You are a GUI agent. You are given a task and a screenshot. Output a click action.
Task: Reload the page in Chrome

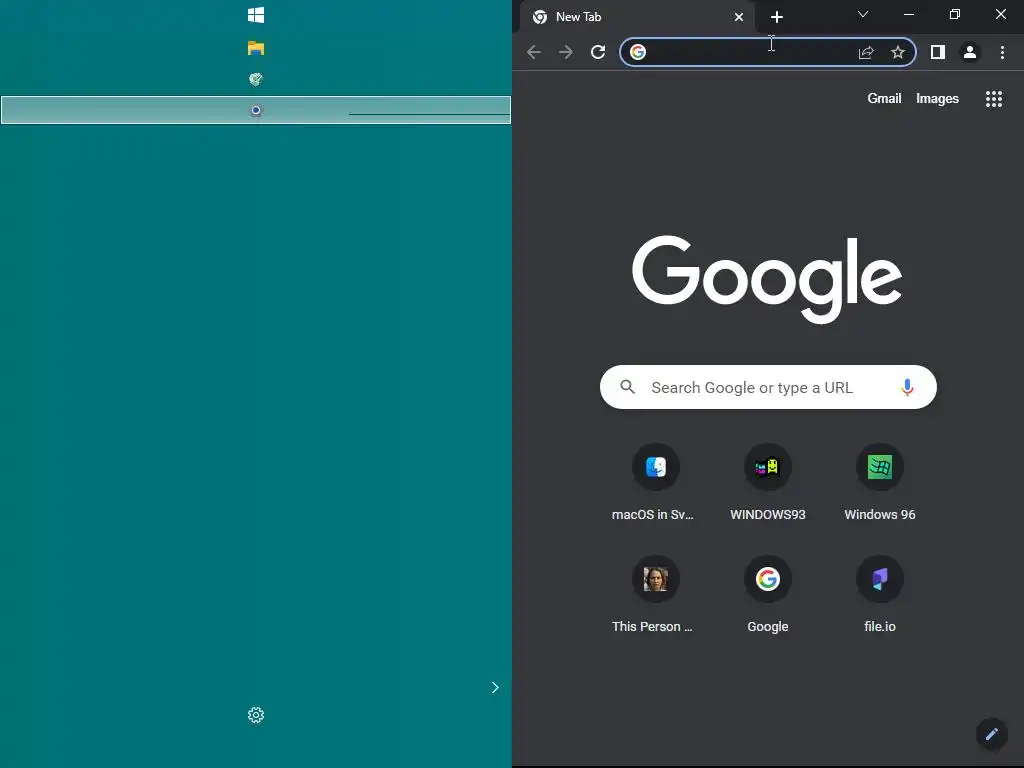click(x=598, y=52)
